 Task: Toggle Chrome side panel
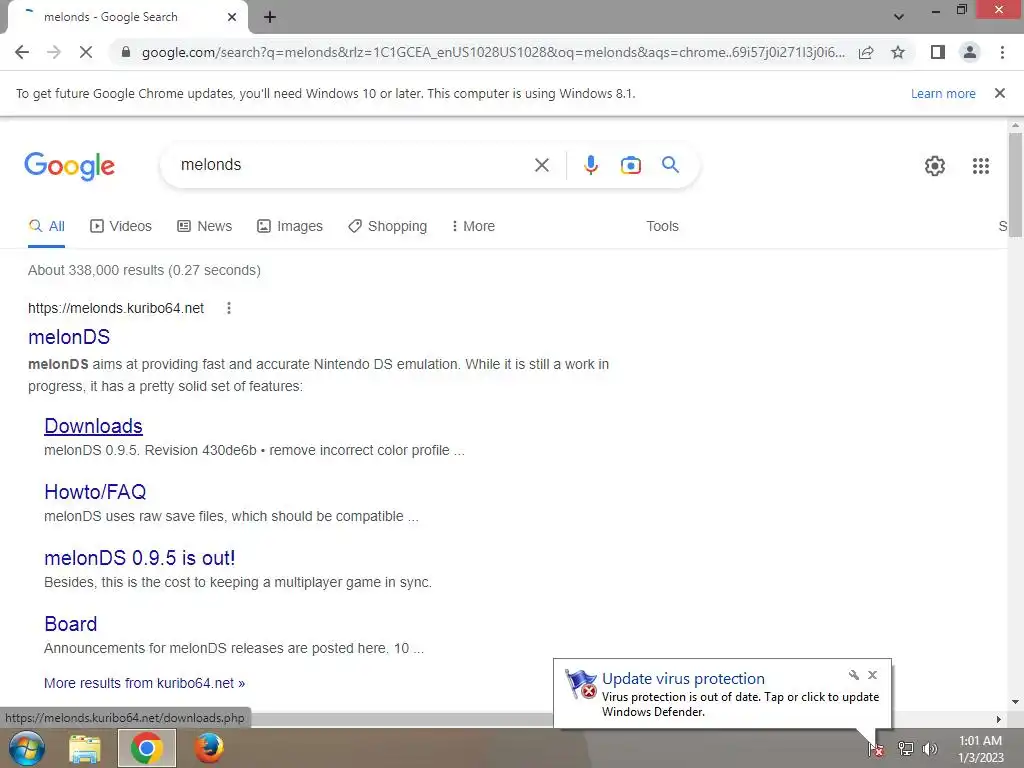pyautogui.click(x=938, y=52)
